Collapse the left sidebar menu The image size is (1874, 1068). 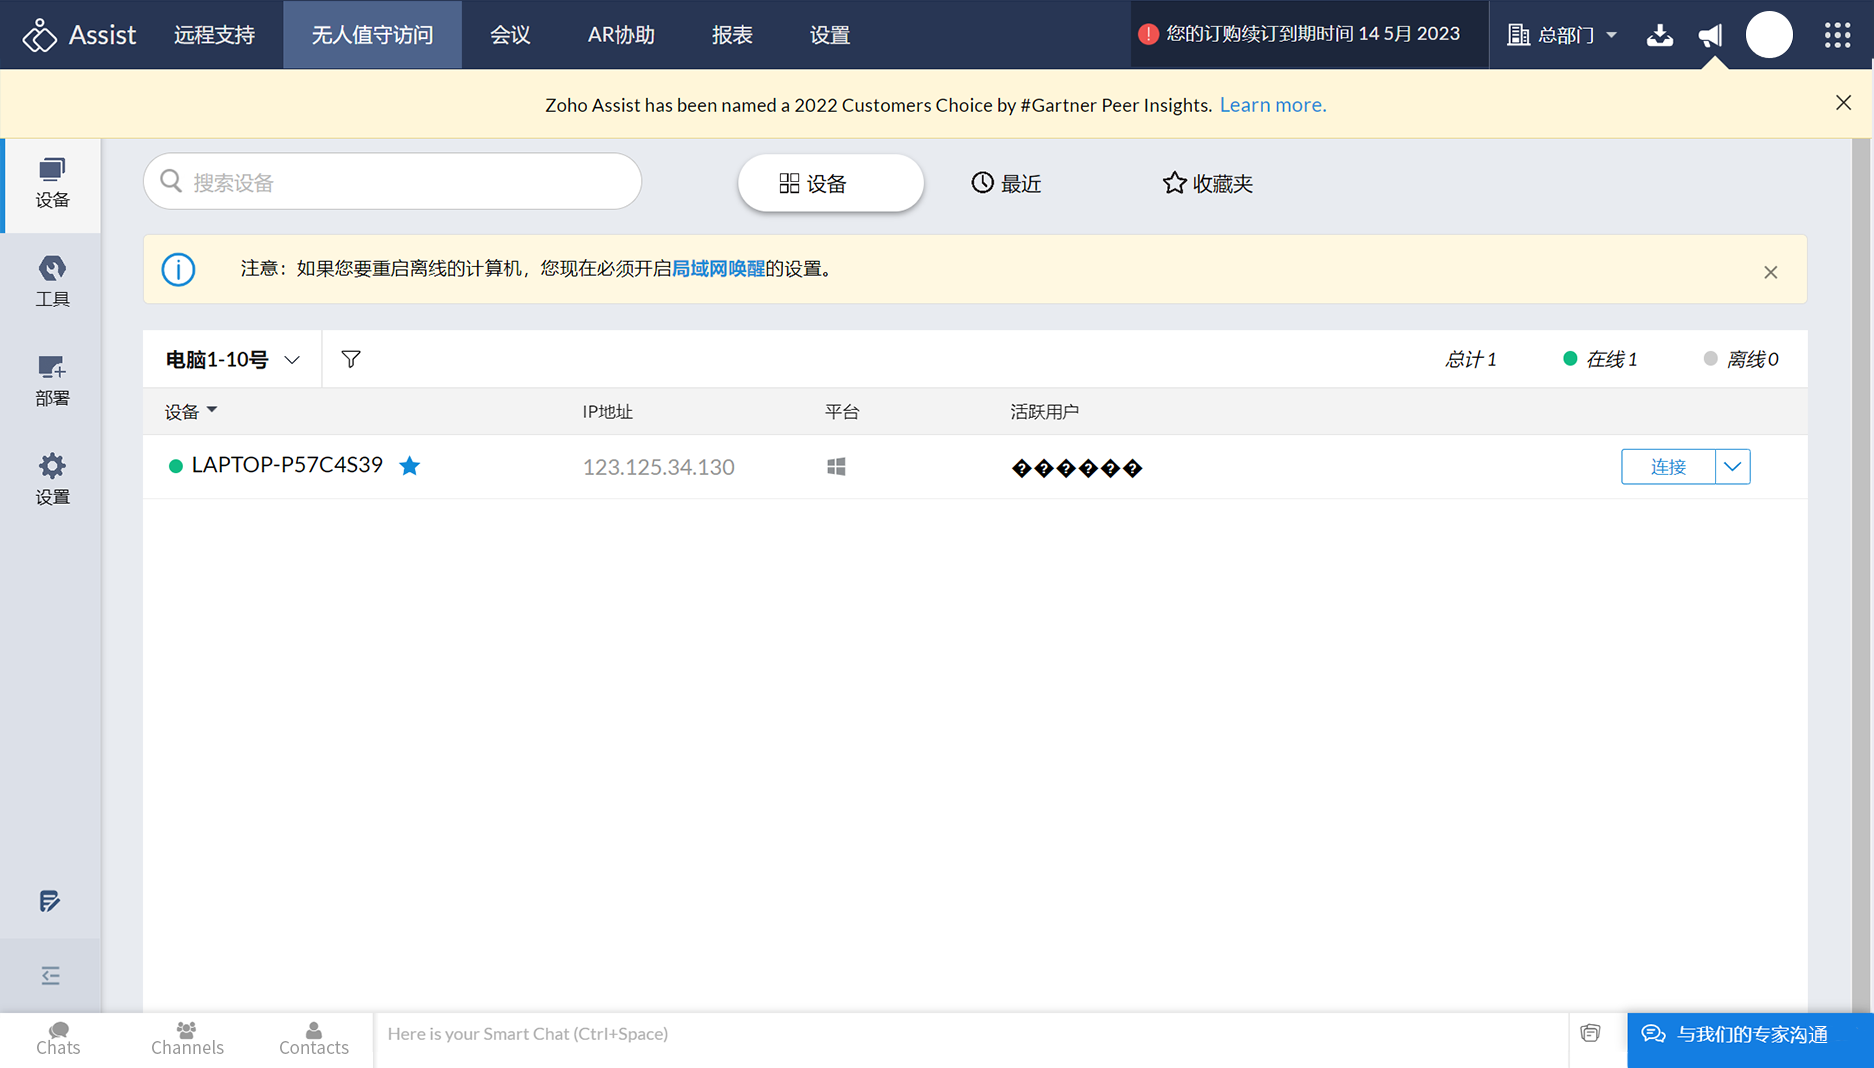[x=50, y=975]
